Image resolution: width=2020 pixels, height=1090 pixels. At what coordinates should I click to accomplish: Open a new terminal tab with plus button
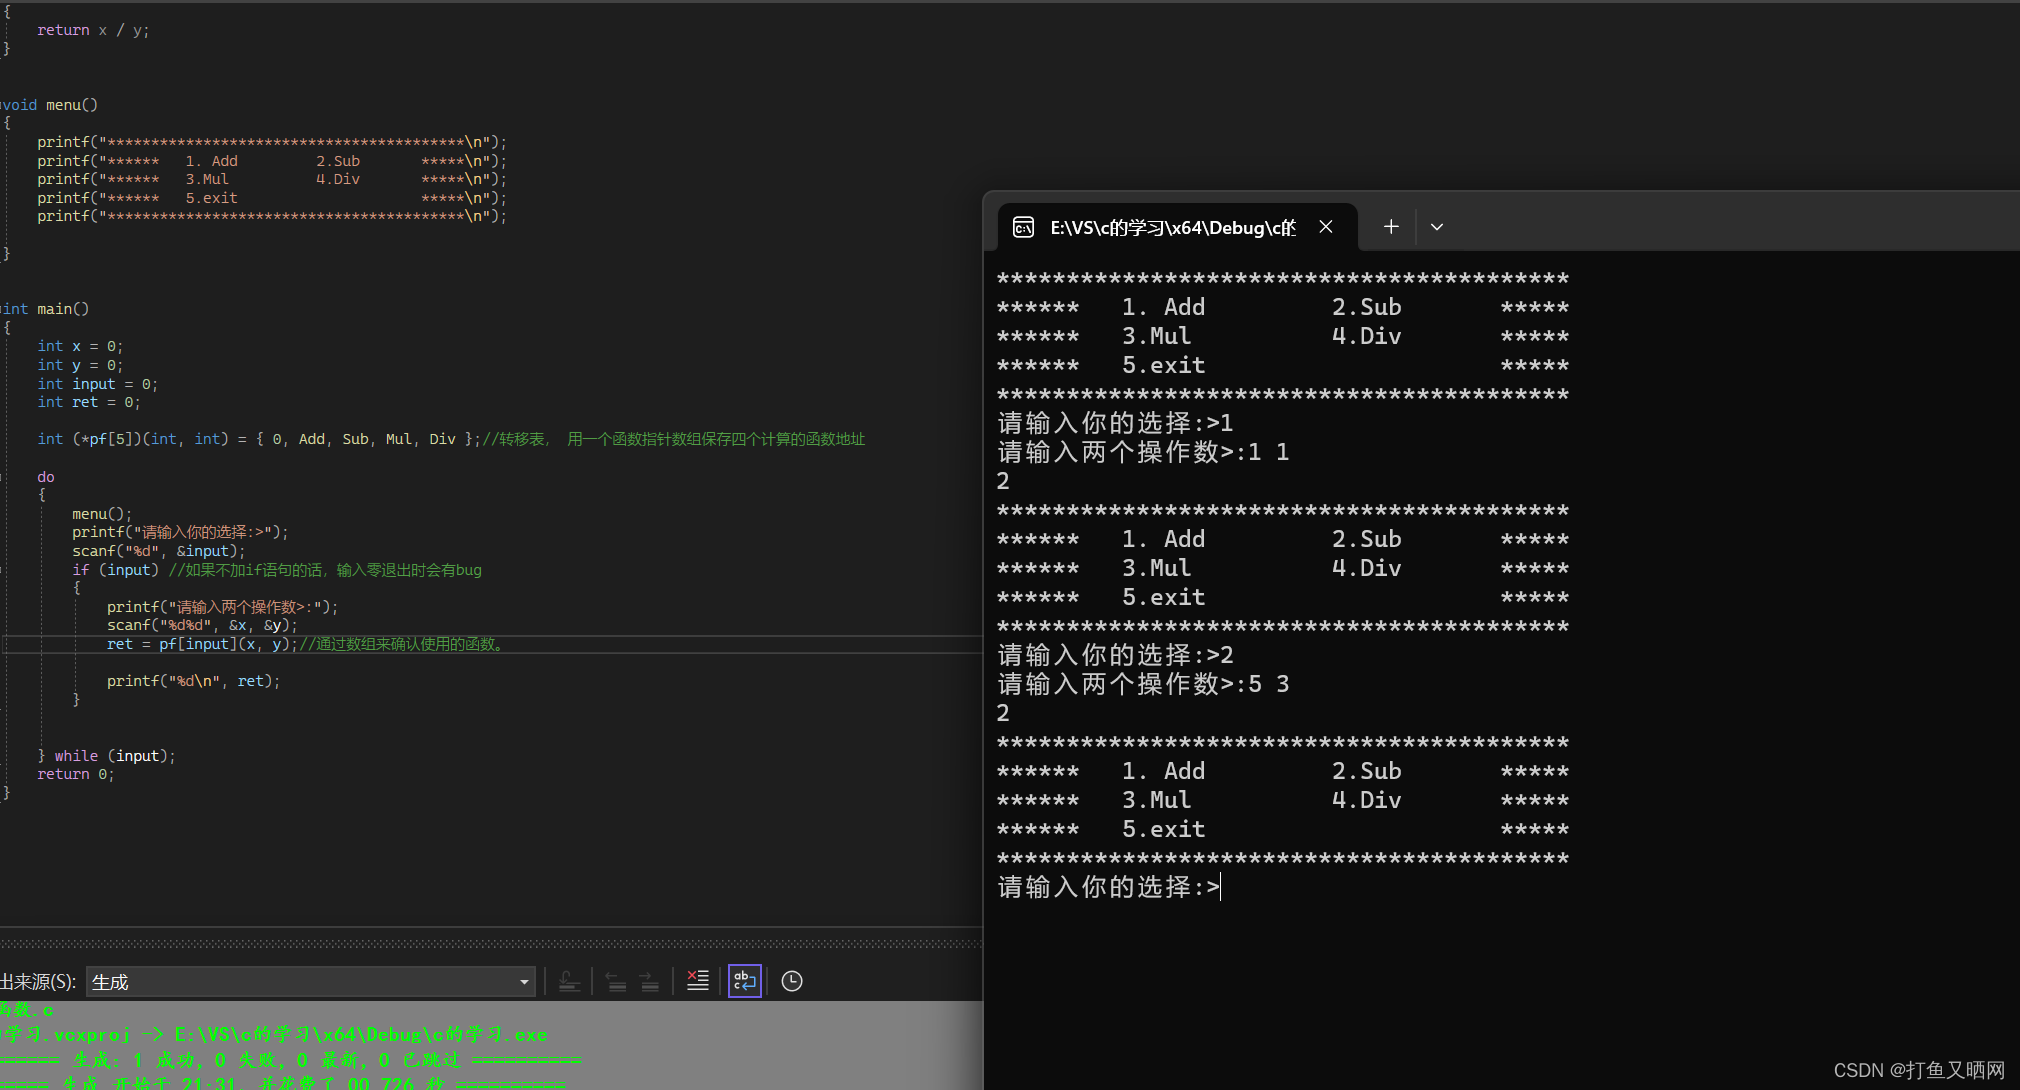[x=1391, y=227]
